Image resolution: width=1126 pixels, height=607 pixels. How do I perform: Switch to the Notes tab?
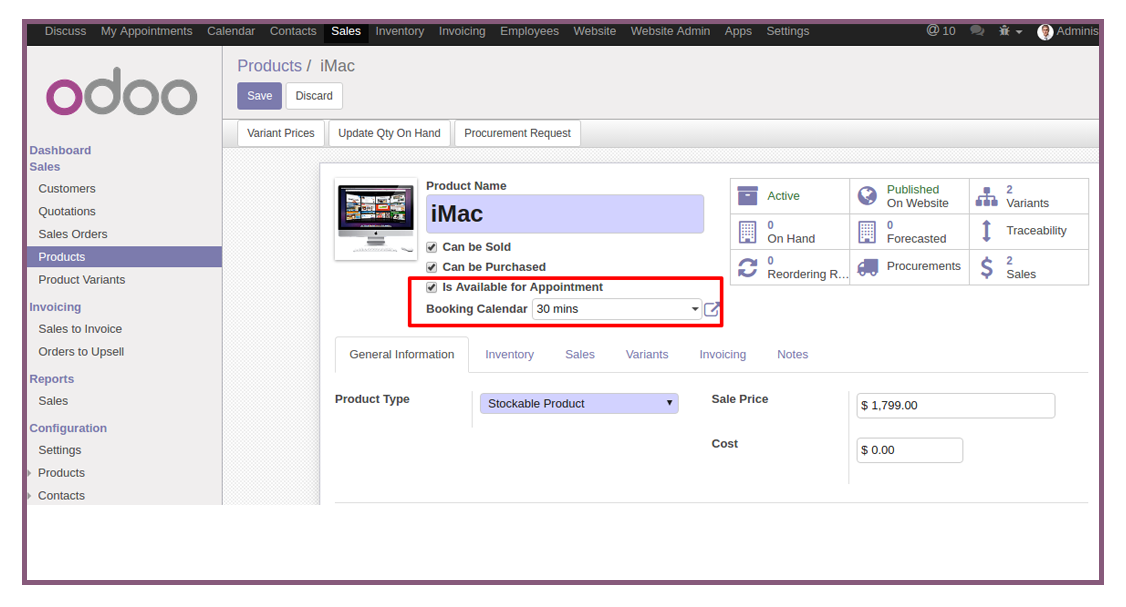point(792,354)
